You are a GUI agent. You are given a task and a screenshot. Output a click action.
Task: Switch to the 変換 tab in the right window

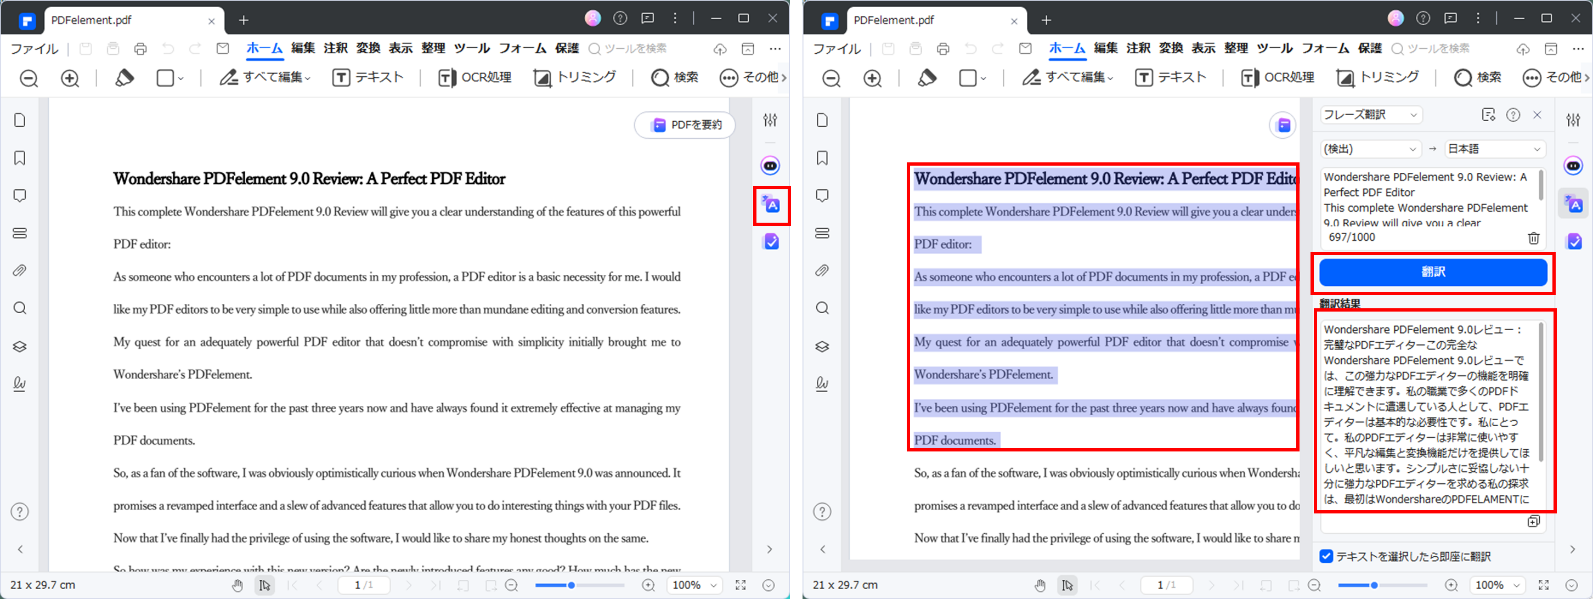1170,48
